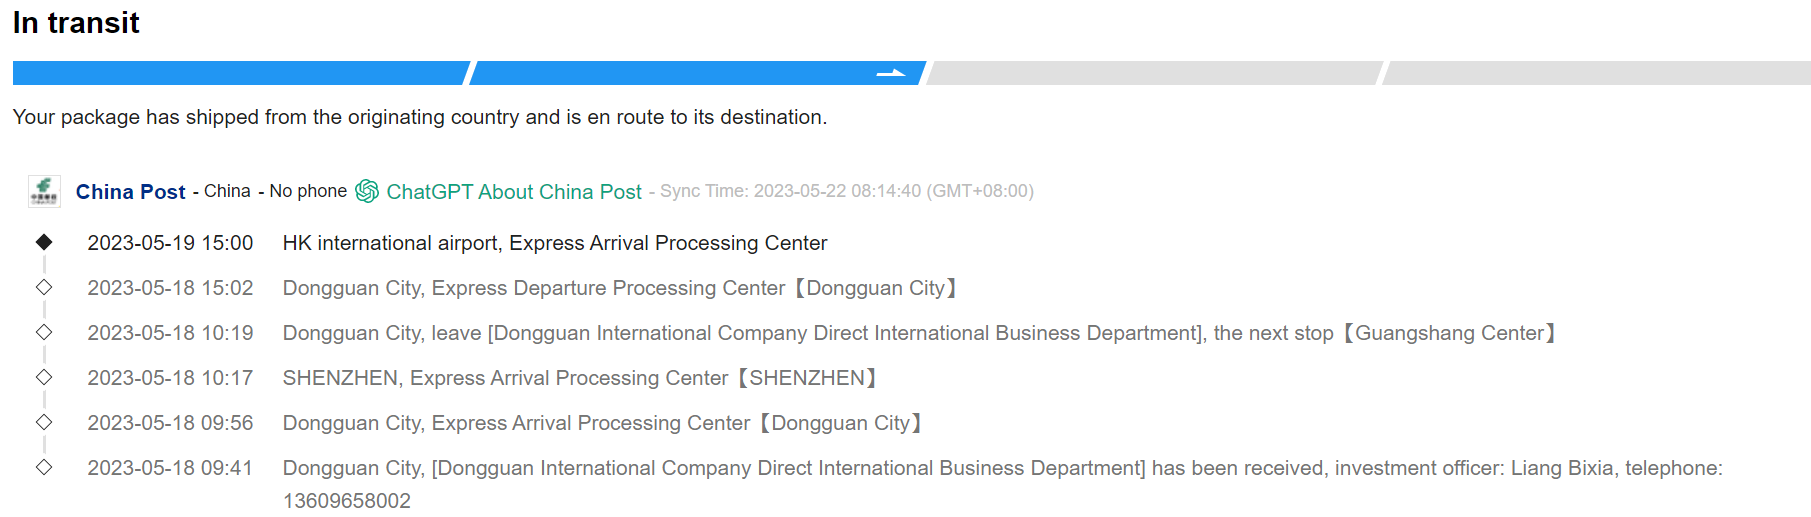Click the third gray progress segment
This screenshot has height=517, width=1811.
point(1155,73)
